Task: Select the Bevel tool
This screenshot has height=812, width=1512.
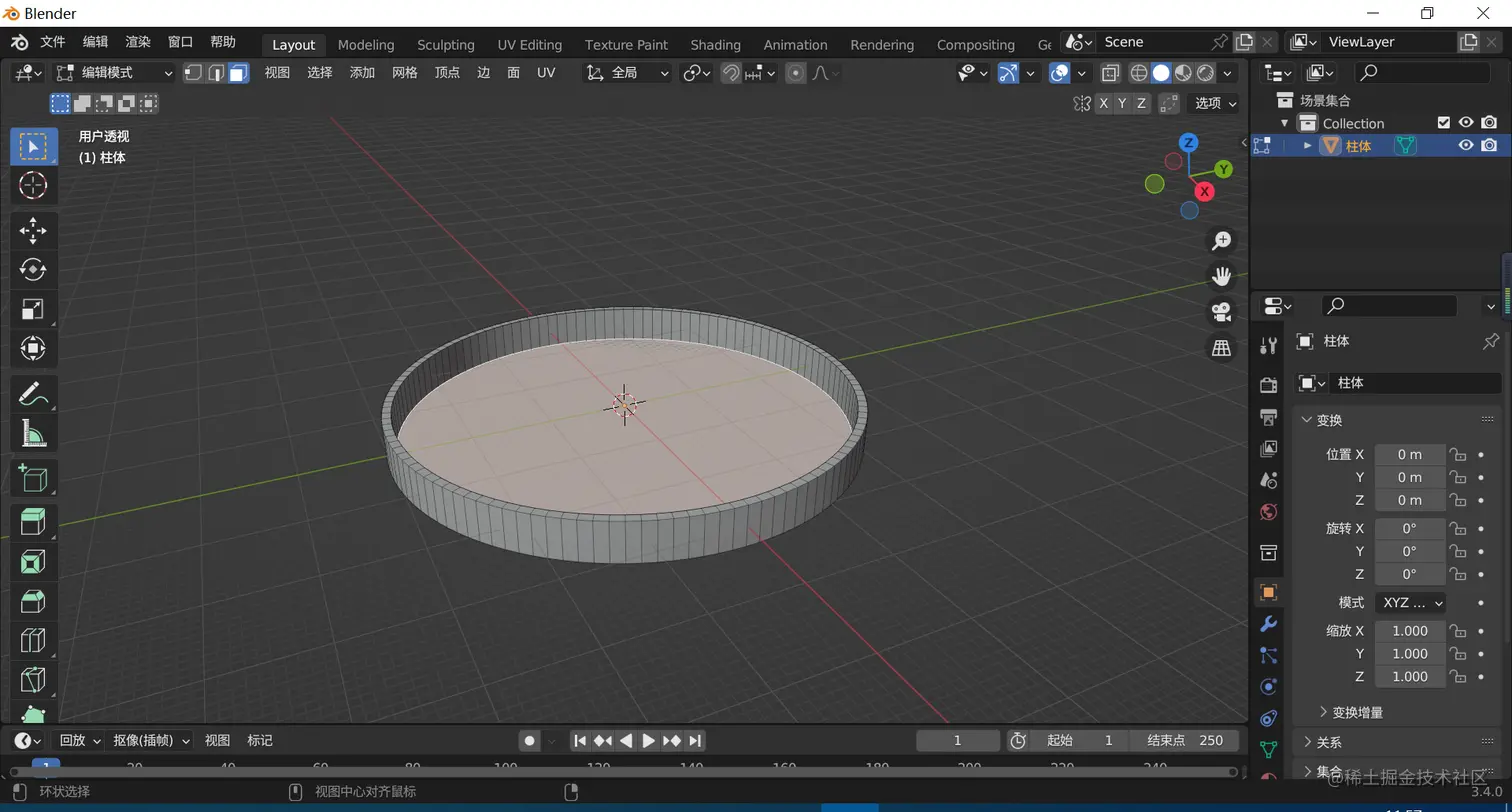Action: (x=33, y=601)
